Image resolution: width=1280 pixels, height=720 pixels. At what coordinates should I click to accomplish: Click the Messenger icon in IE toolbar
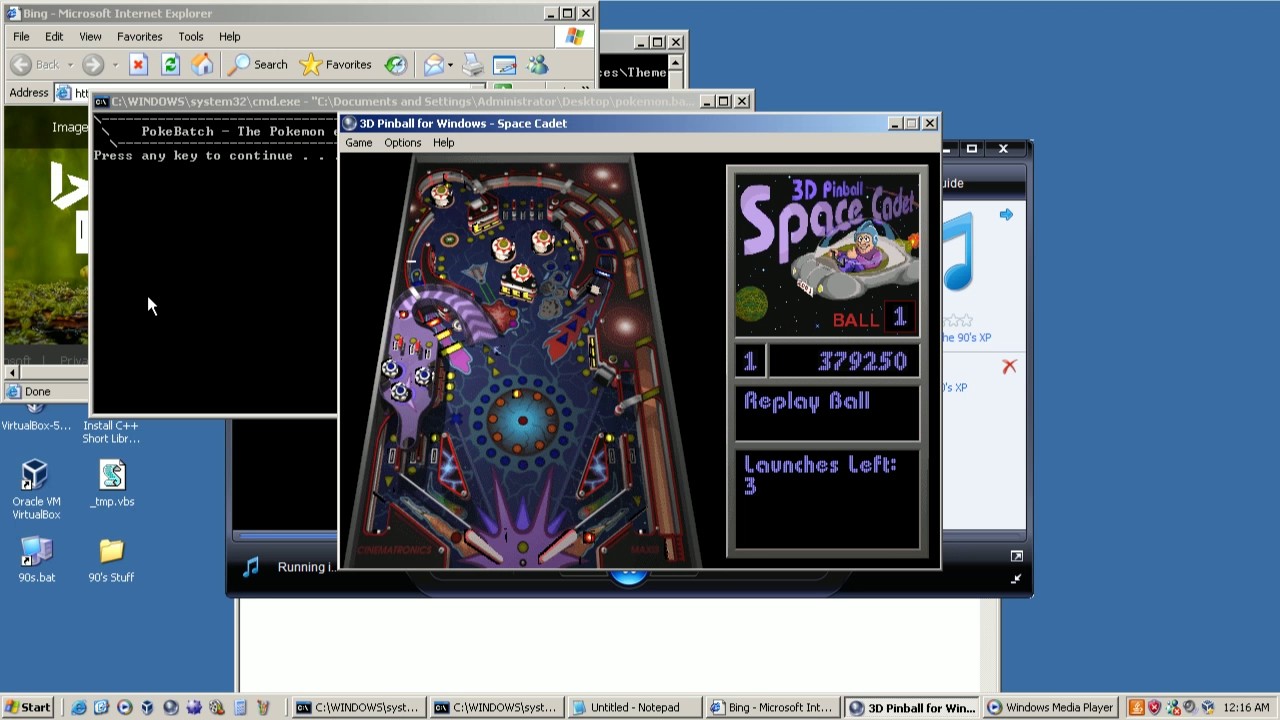tap(537, 64)
